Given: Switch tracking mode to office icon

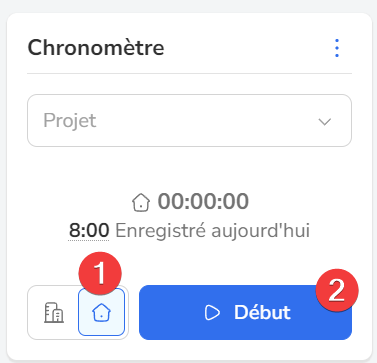Looking at the screenshot, I should pyautogui.click(x=54, y=312).
